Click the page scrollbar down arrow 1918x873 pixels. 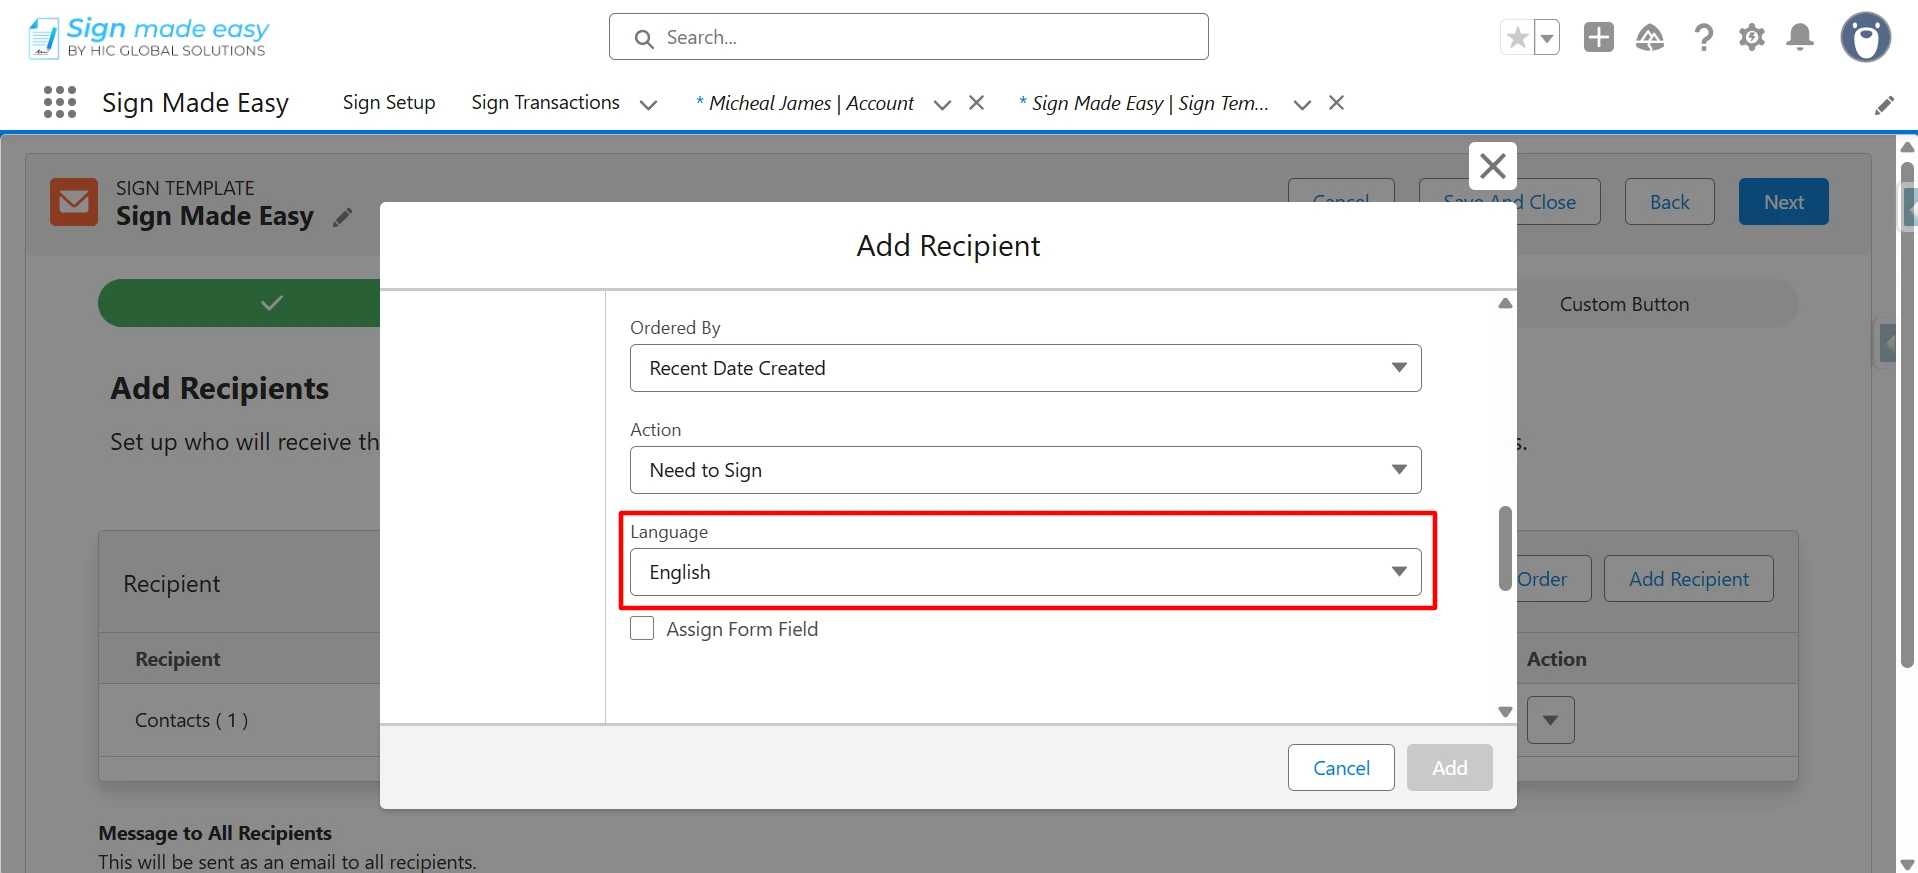pyautogui.click(x=1907, y=864)
